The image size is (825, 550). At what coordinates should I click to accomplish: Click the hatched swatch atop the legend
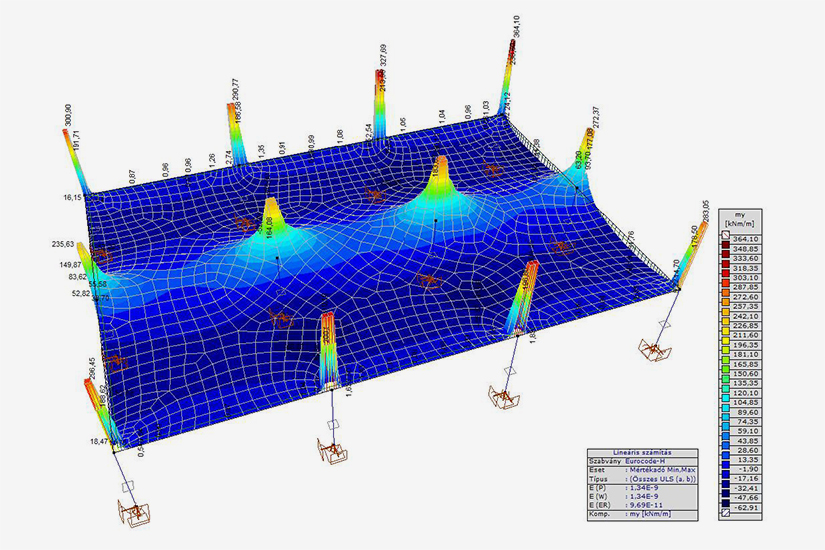click(x=723, y=229)
